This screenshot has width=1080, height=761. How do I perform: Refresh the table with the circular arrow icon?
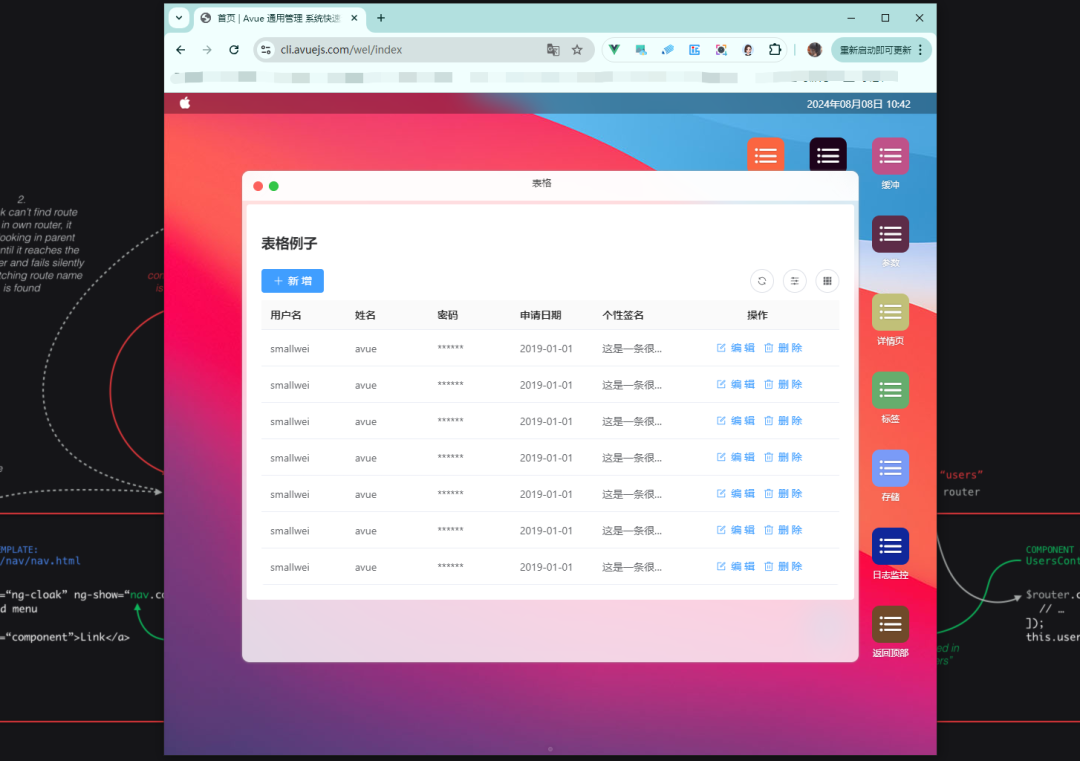(762, 281)
